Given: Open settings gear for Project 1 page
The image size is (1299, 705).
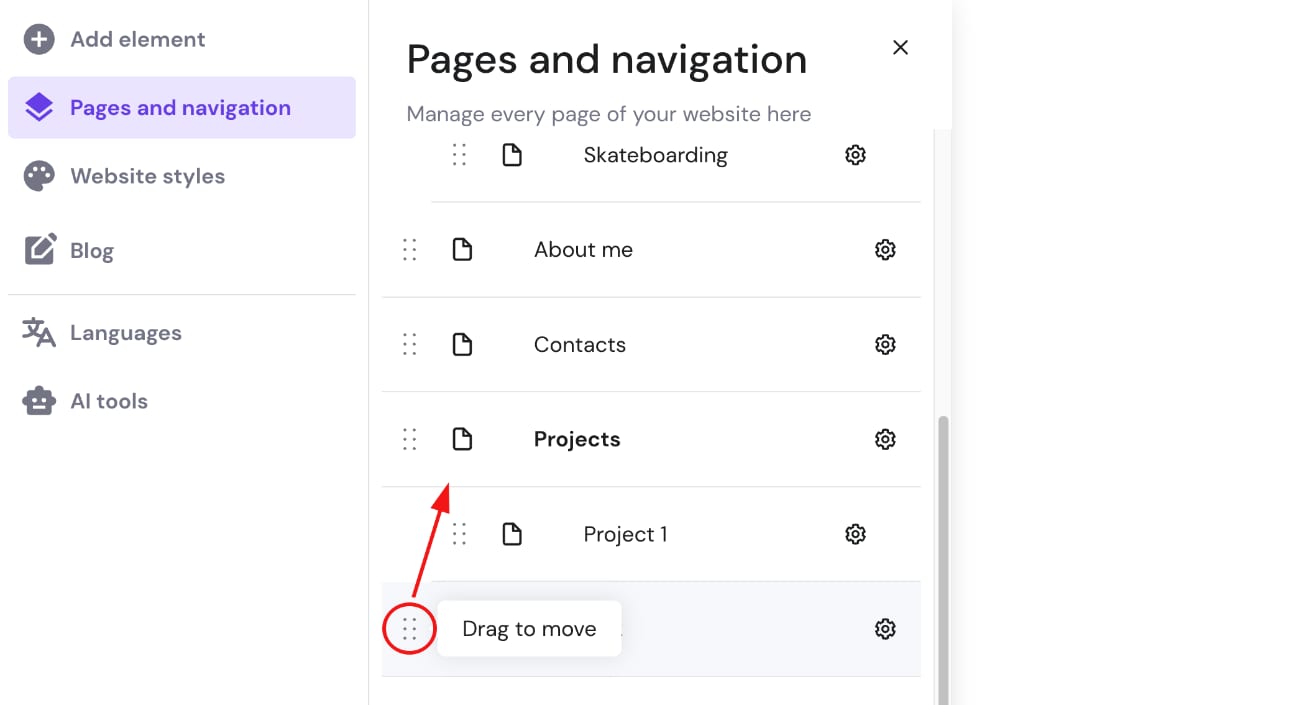Looking at the screenshot, I should tap(855, 534).
